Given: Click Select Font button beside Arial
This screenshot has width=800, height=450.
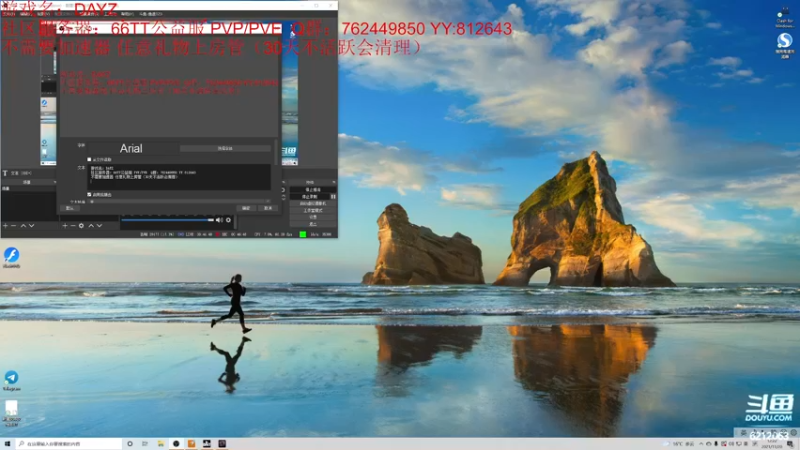Looking at the screenshot, I should point(225,148).
